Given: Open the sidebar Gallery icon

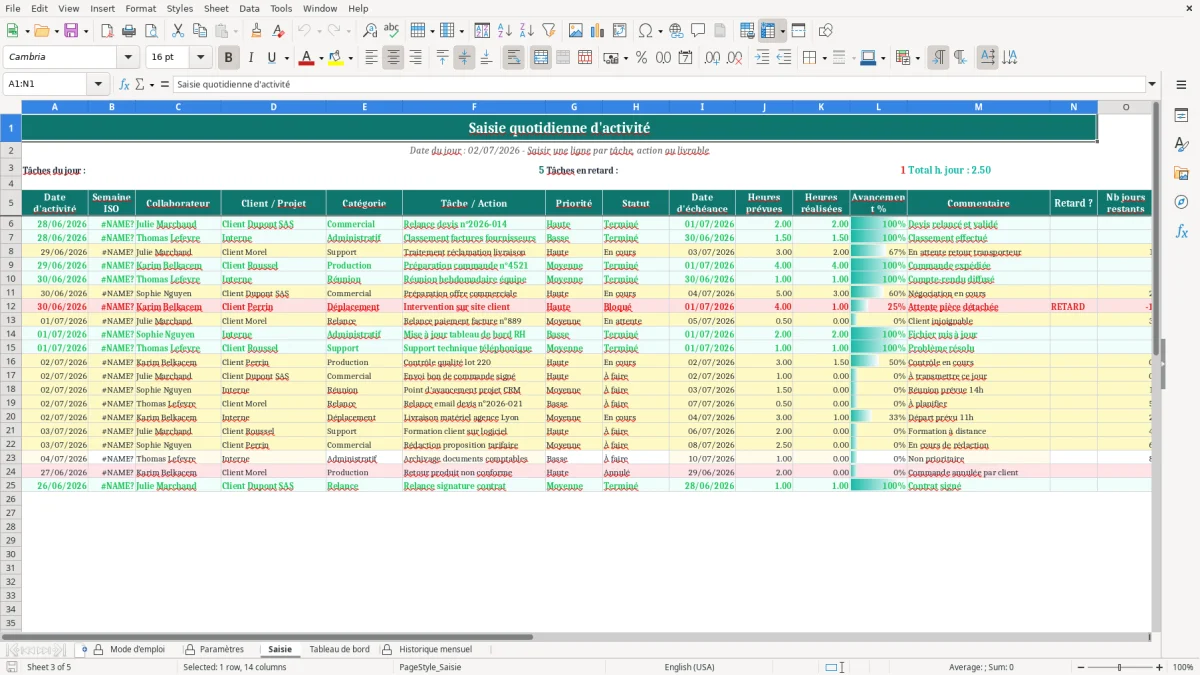Looking at the screenshot, I should pyautogui.click(x=1181, y=173).
